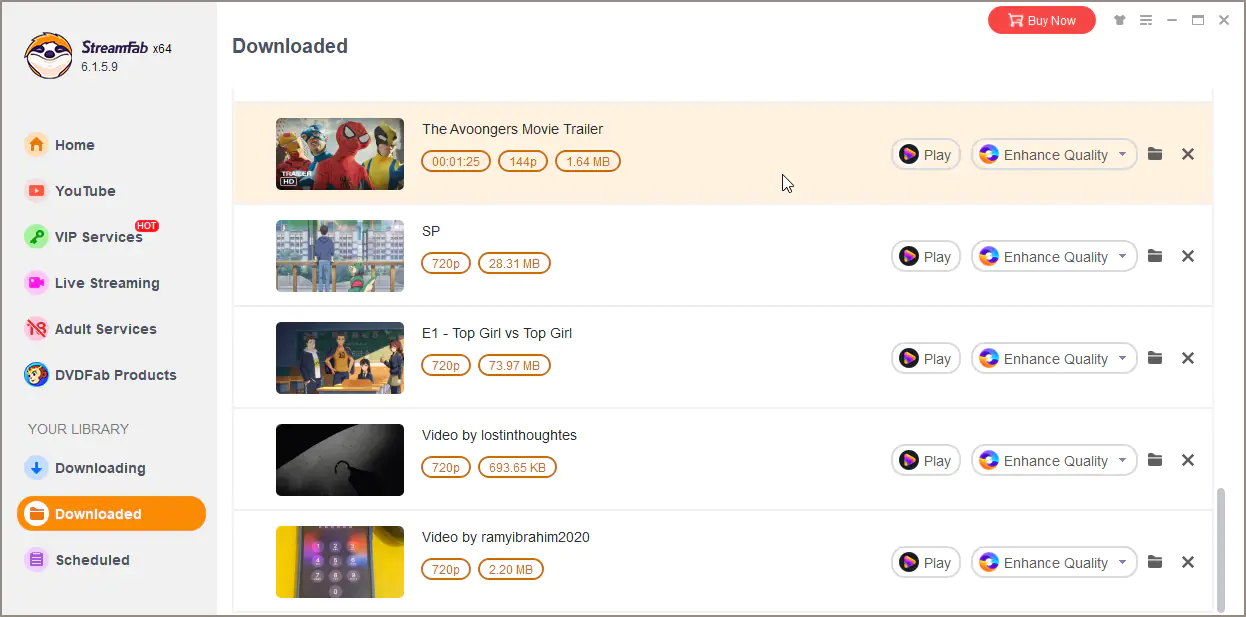This screenshot has height=617, width=1246.
Task: Open the hamburger main menu icon
Action: [1146, 20]
